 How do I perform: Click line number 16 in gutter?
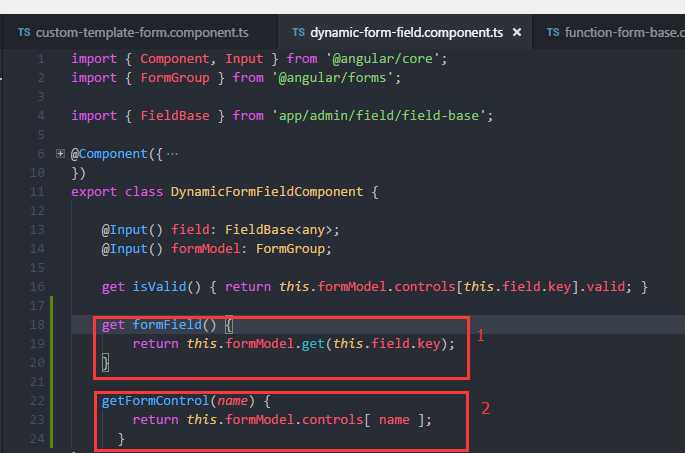tap(38, 287)
